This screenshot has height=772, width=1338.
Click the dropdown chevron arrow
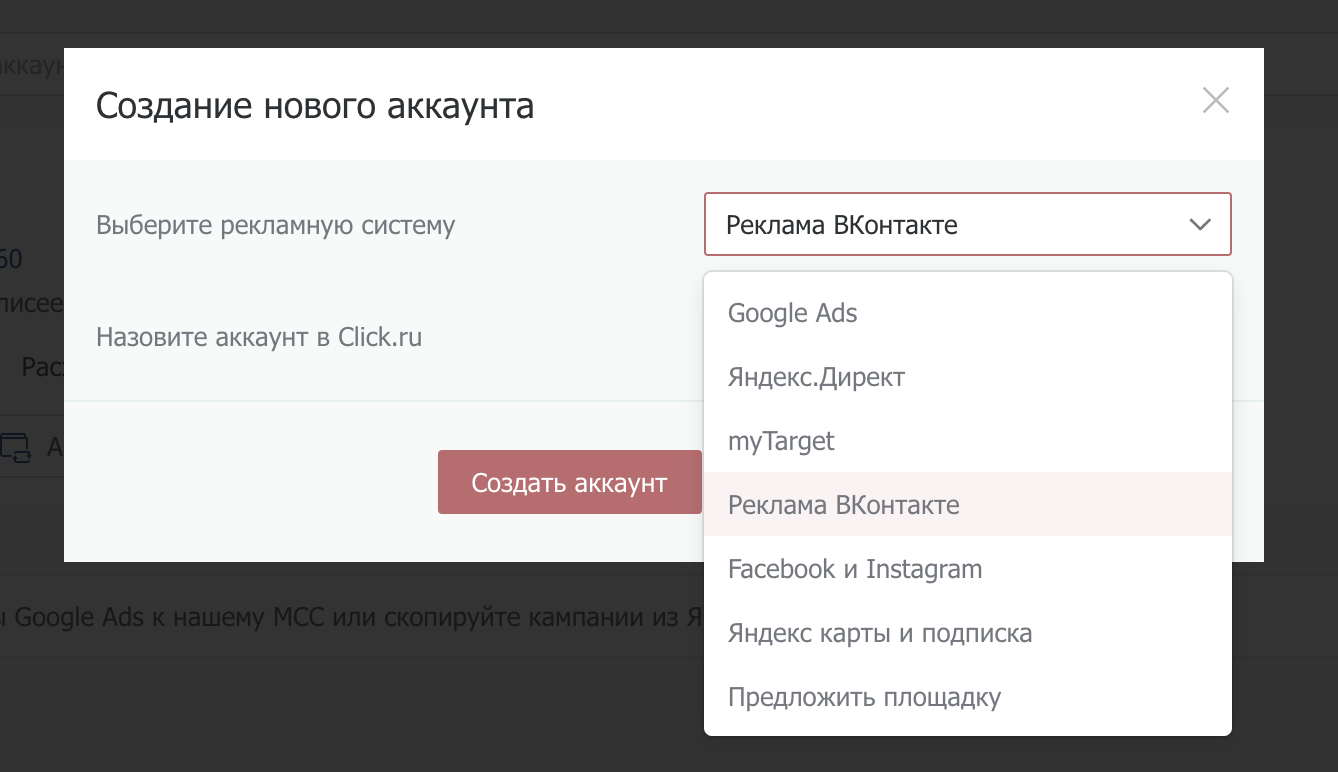click(x=1199, y=225)
